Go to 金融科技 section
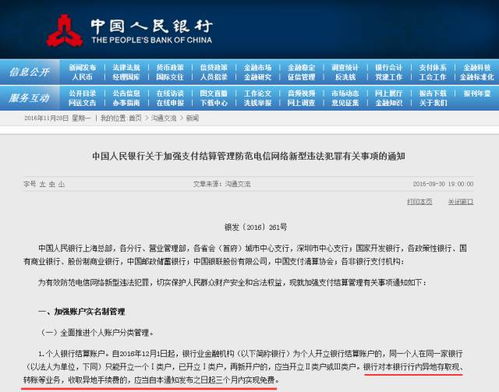Screen dimensions: 499x392 pos(477,68)
